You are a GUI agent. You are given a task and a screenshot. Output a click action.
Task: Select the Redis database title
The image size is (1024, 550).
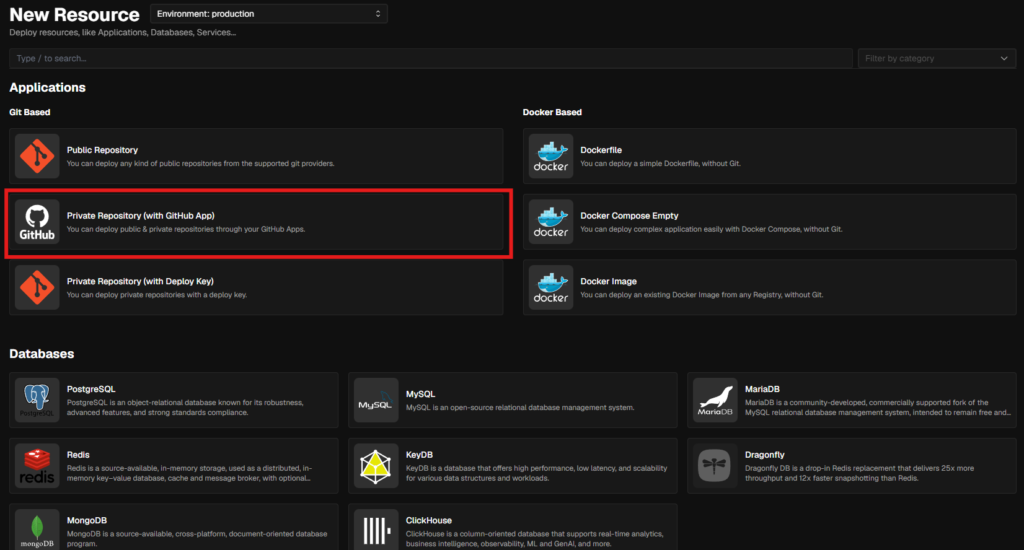[x=78, y=455]
